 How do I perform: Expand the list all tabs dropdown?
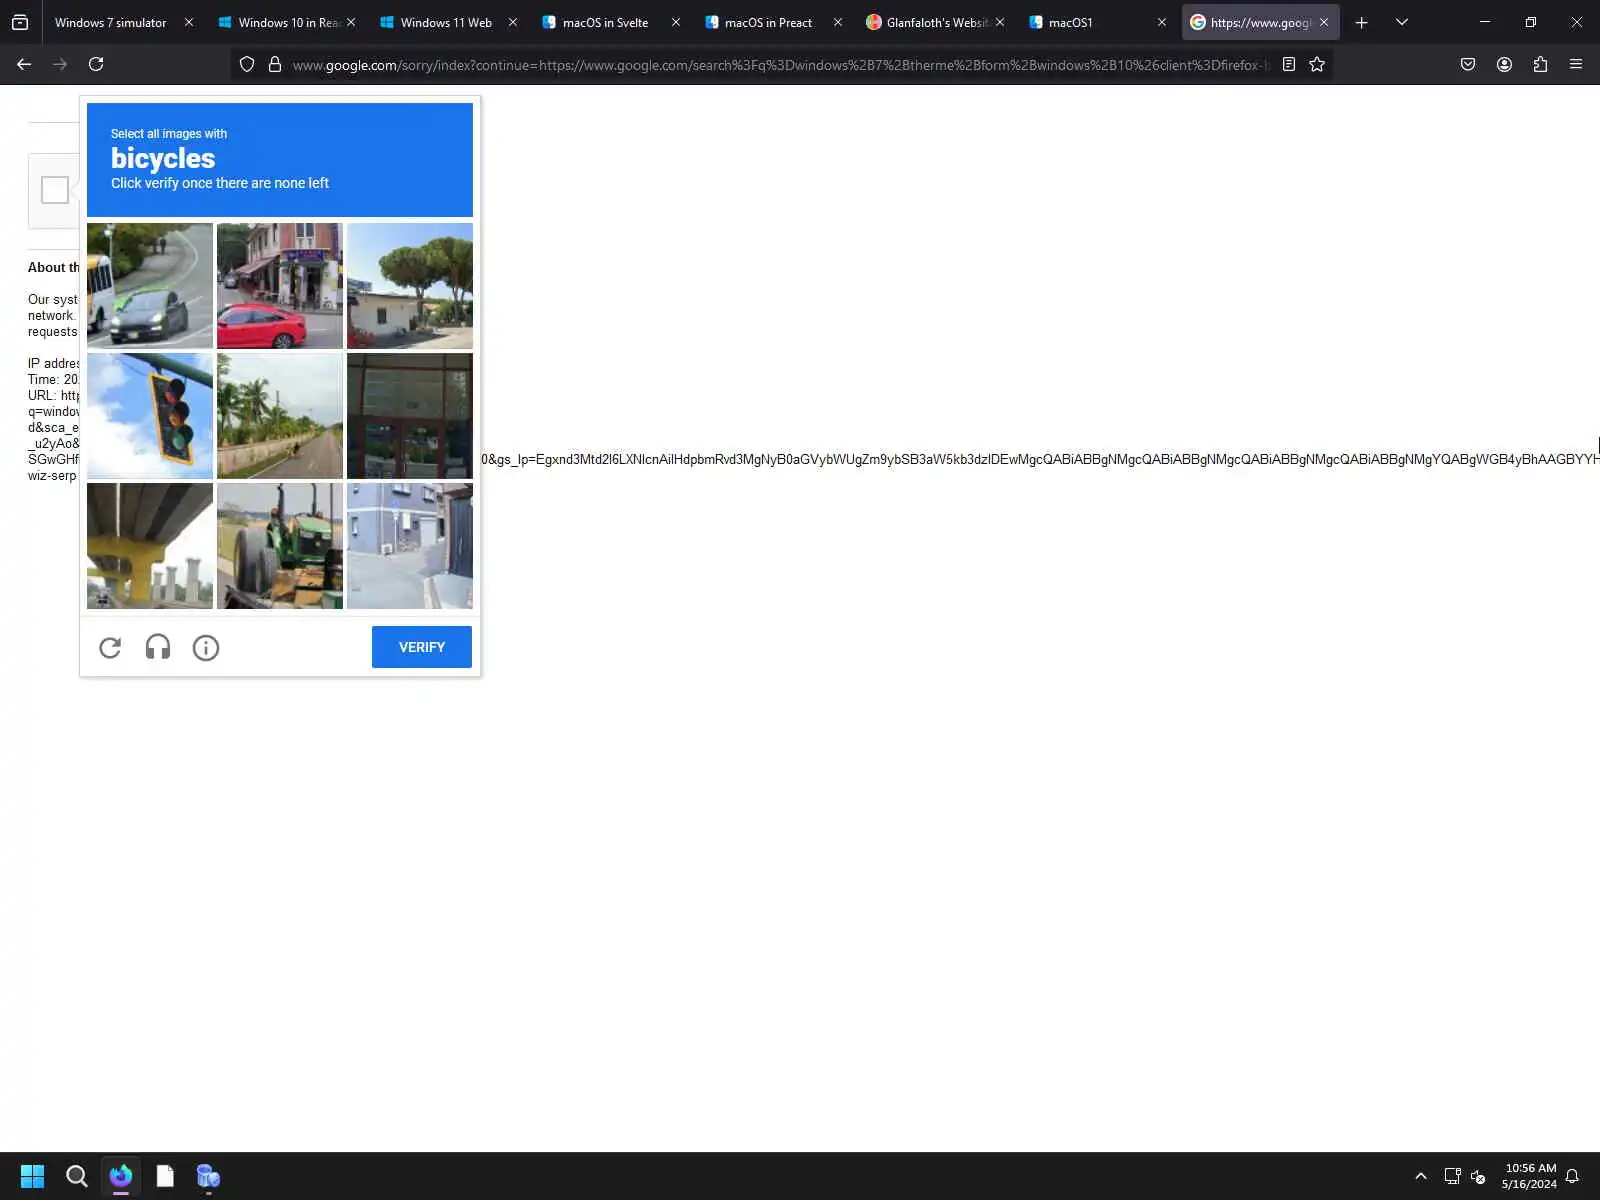1402,22
